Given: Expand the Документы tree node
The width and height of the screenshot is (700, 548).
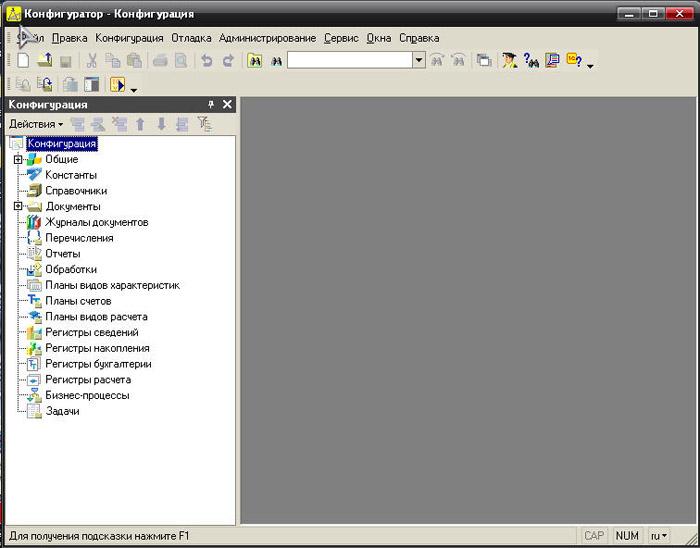Looking at the screenshot, I should [18, 206].
